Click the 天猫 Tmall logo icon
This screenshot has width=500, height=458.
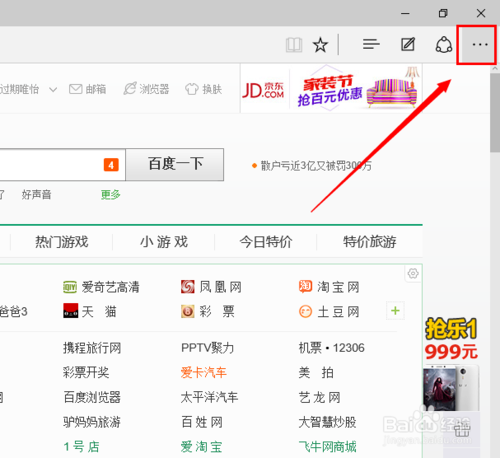[71, 311]
